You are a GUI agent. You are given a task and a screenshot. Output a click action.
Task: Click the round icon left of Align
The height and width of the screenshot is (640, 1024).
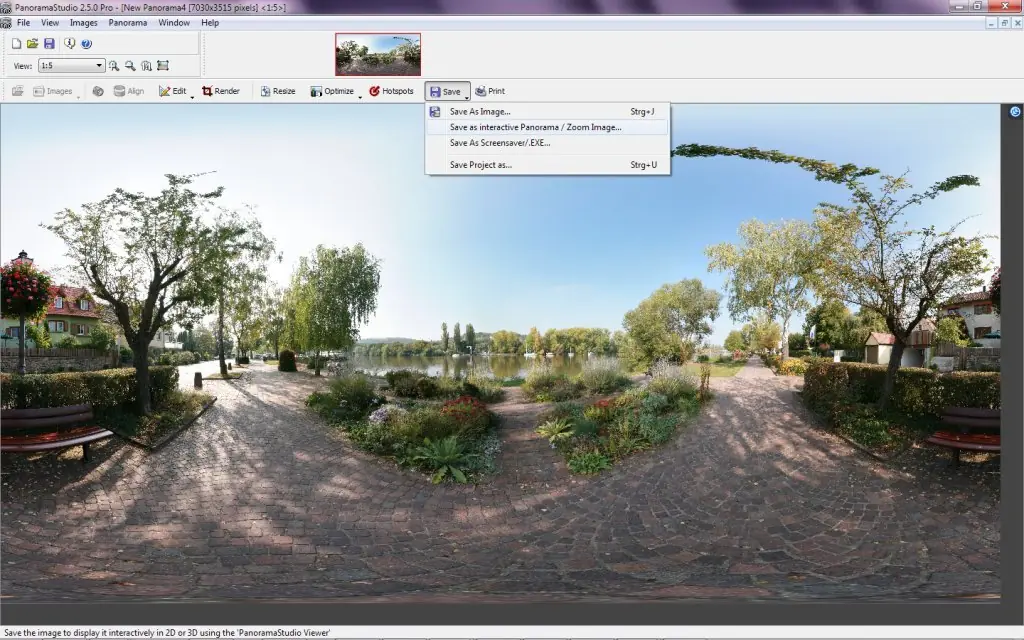[x=98, y=91]
